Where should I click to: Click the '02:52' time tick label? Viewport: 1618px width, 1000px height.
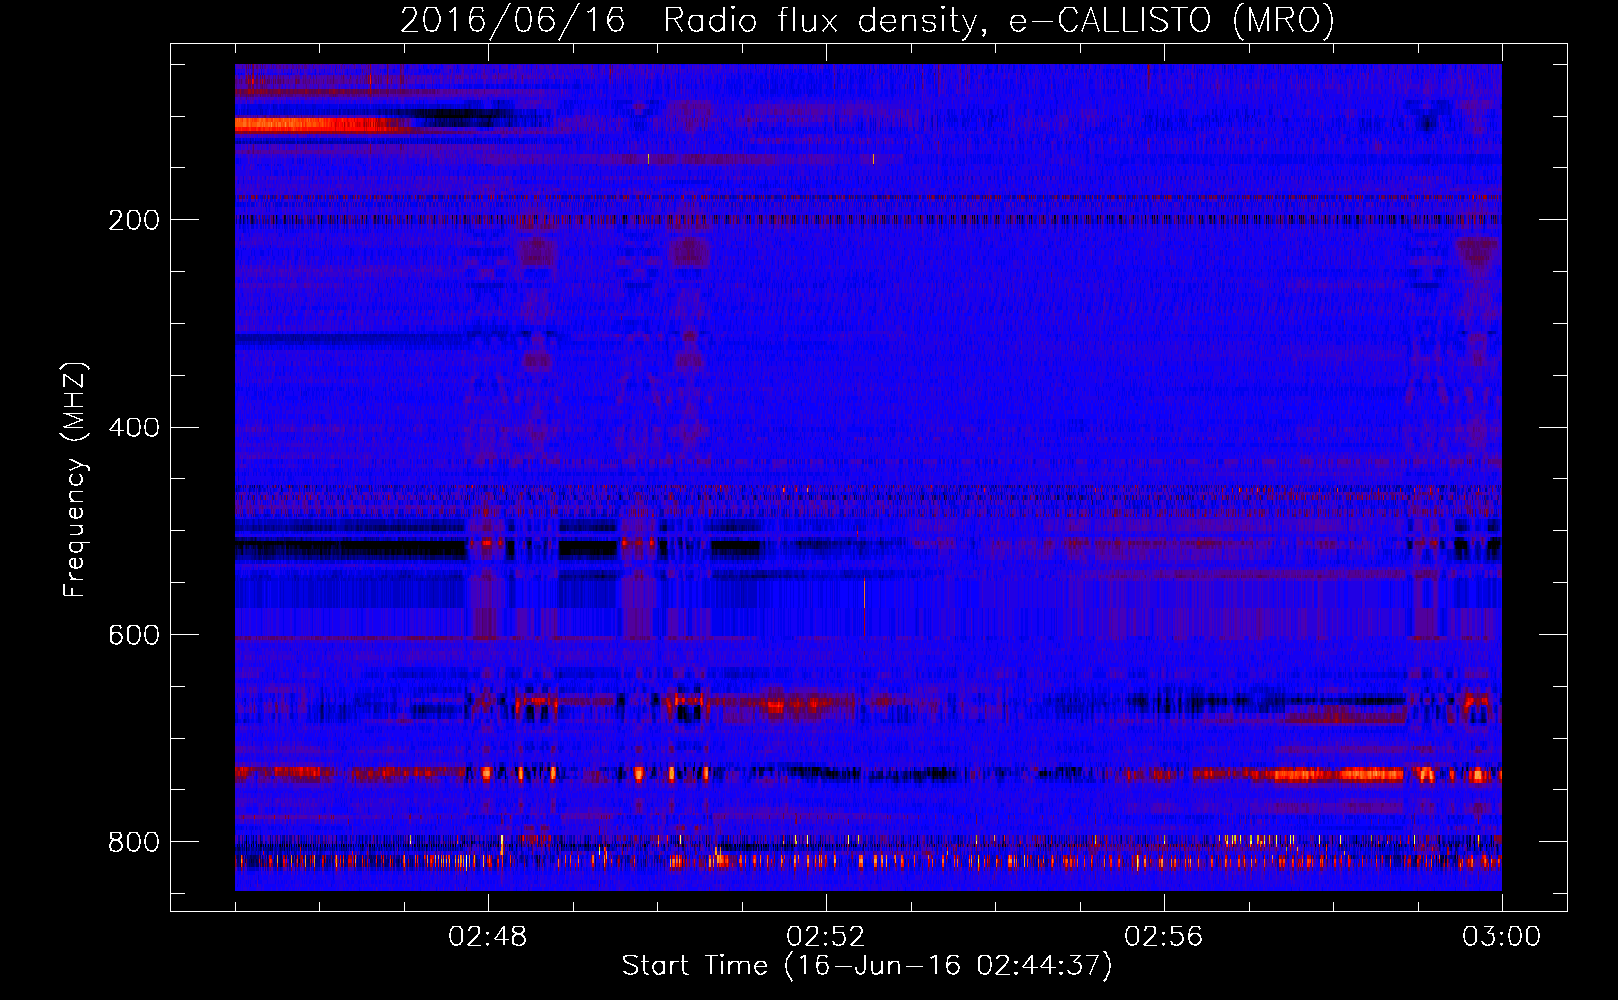point(826,937)
